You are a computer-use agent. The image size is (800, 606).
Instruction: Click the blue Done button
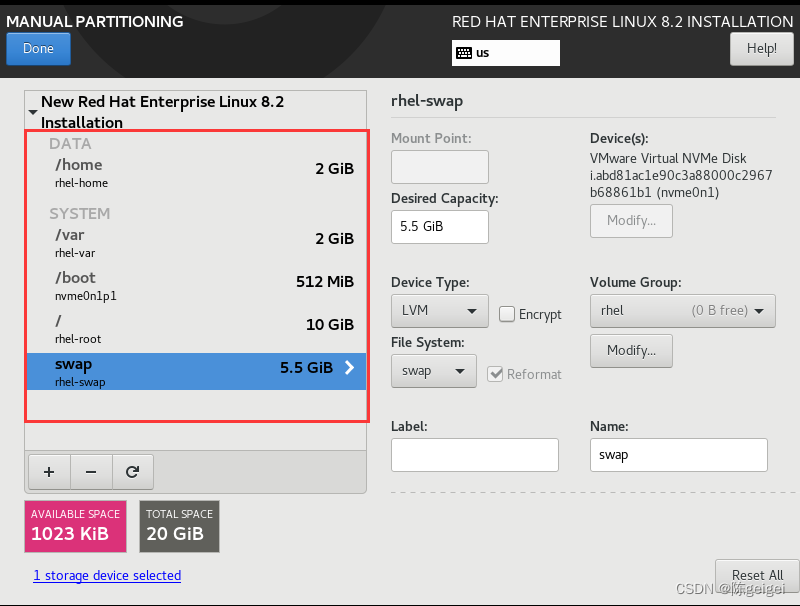(38, 48)
